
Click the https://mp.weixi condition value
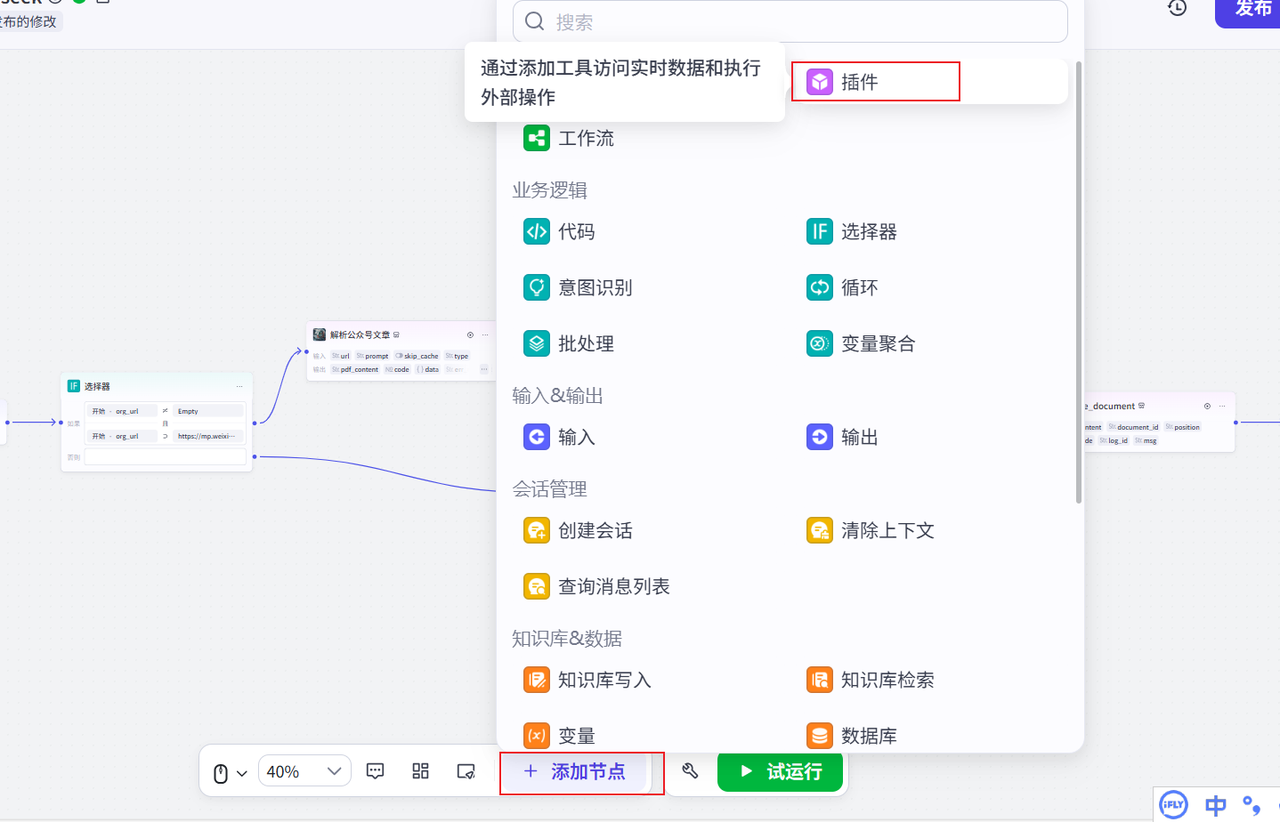[208, 436]
